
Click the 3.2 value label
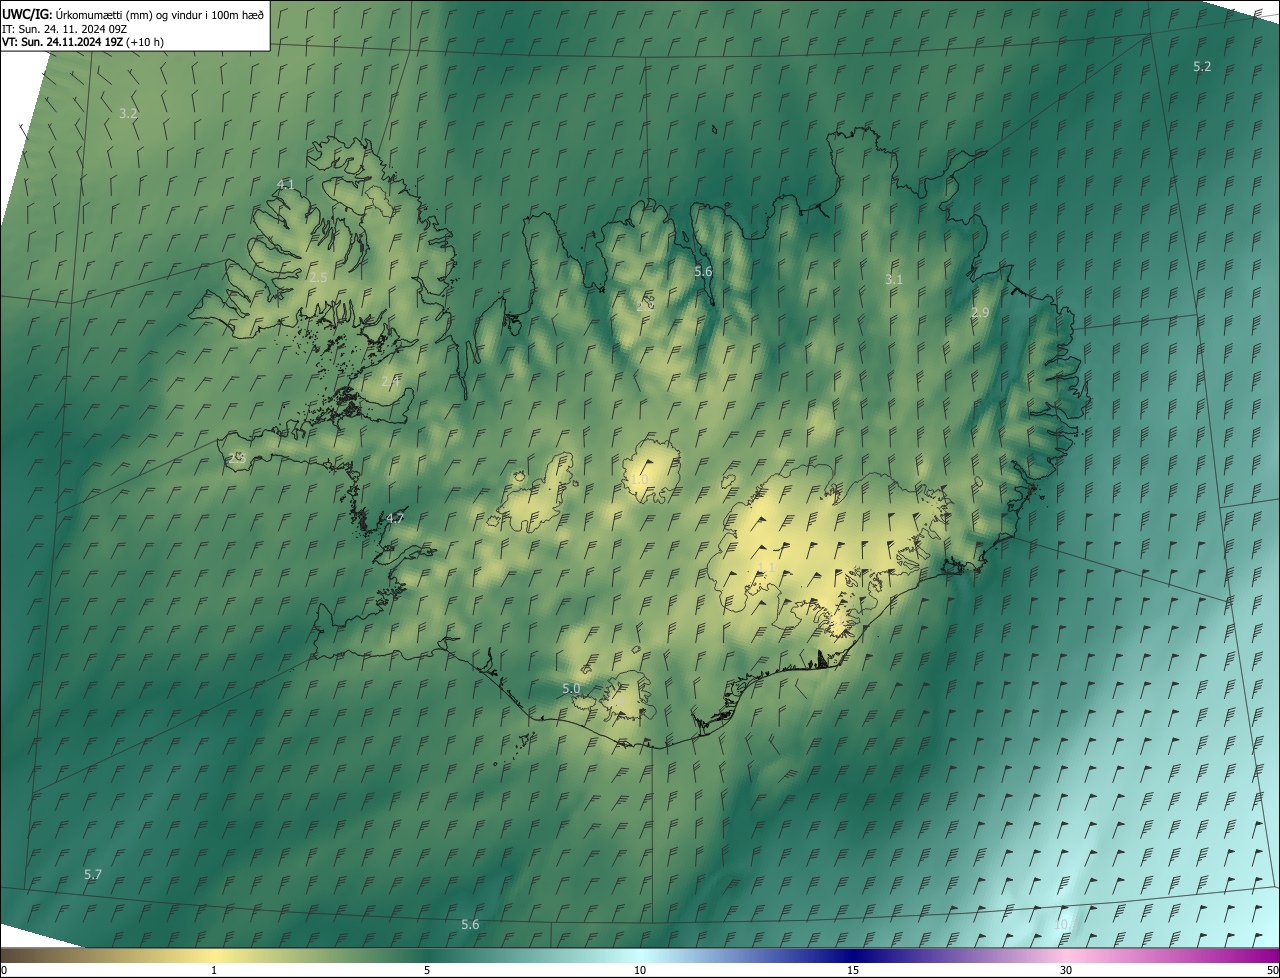[128, 113]
